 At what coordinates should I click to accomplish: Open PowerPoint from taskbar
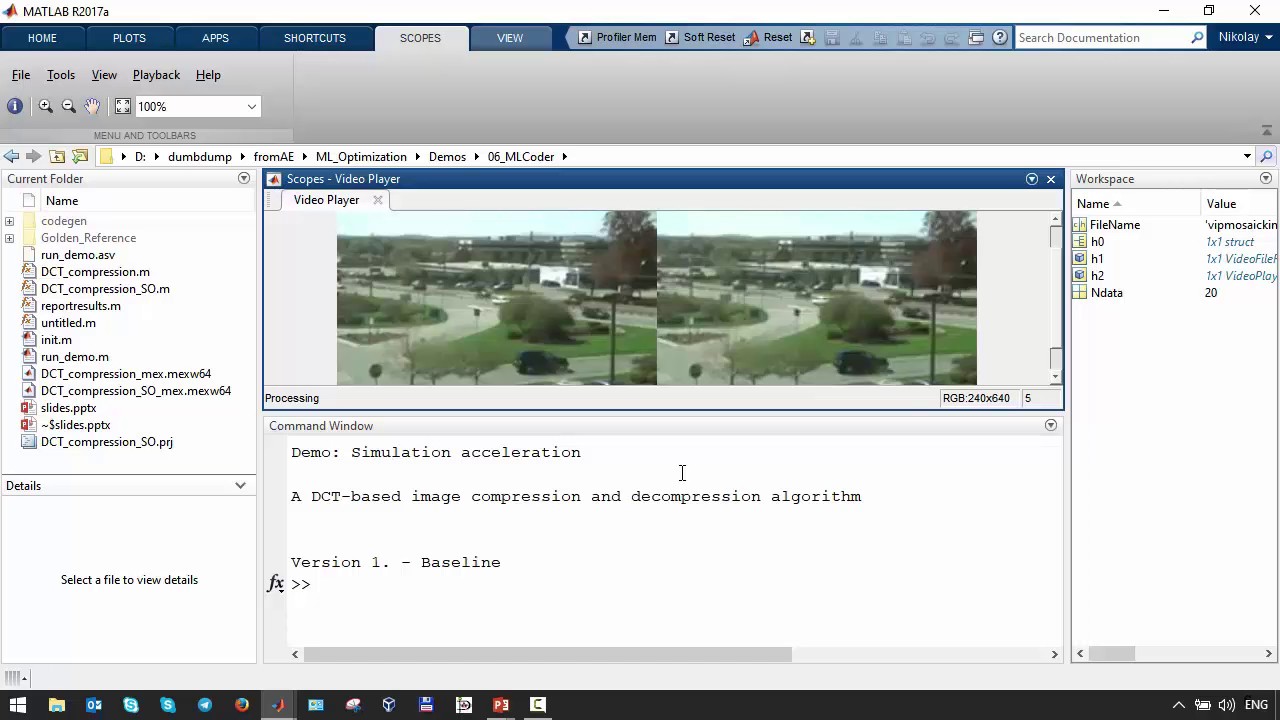501,705
